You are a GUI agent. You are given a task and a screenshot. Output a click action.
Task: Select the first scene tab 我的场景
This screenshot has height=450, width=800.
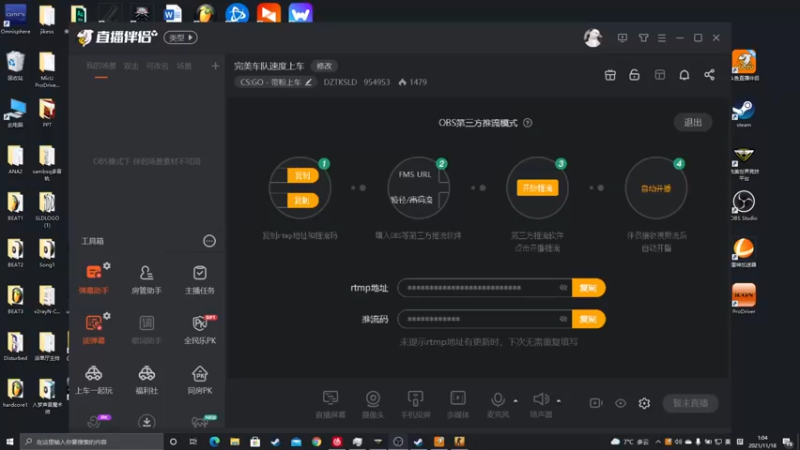(x=101, y=66)
